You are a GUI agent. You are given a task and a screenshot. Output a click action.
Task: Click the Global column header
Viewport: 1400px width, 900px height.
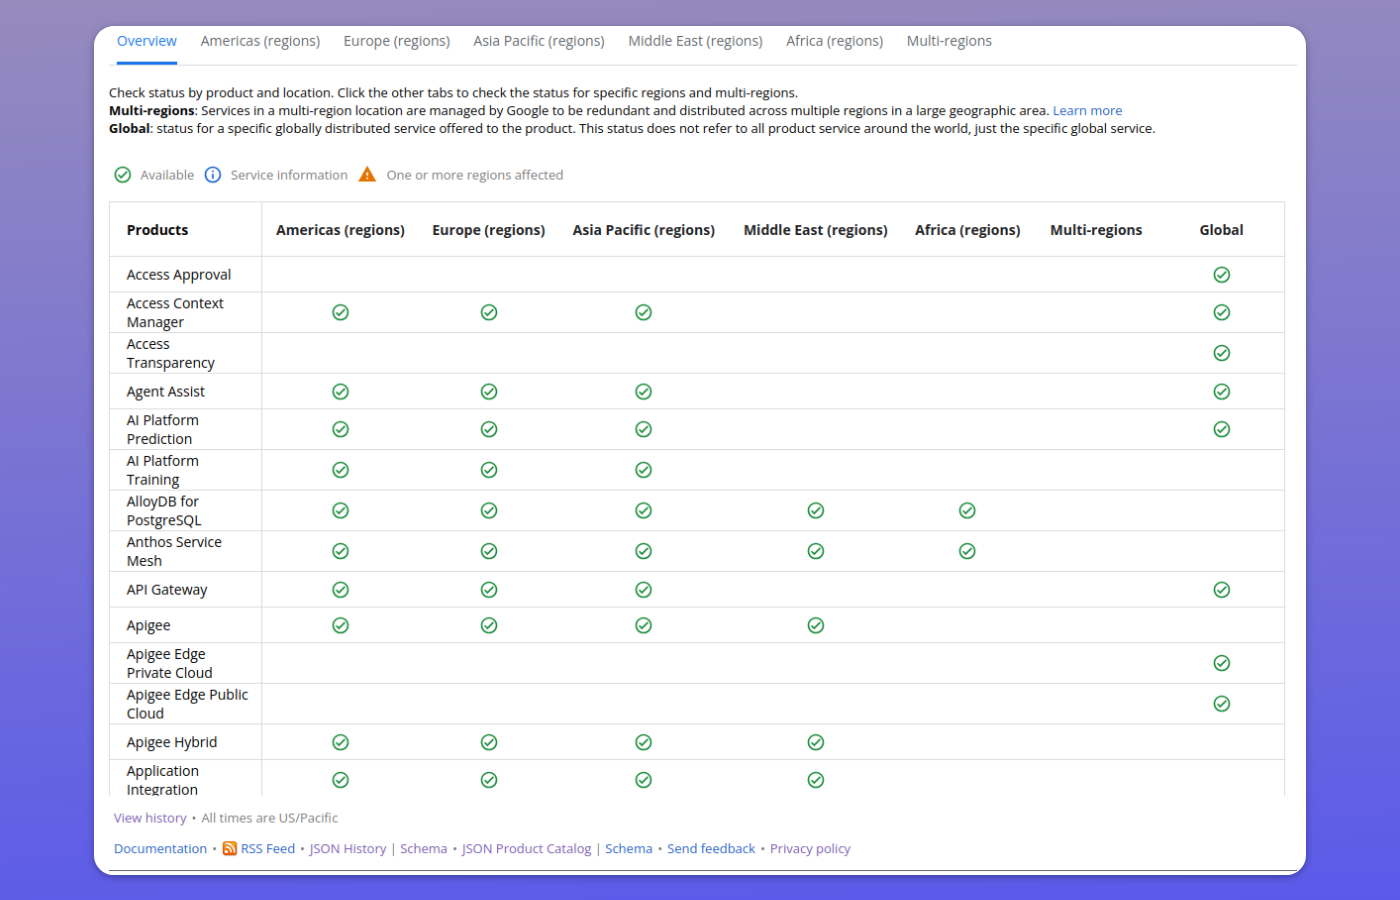(1221, 230)
